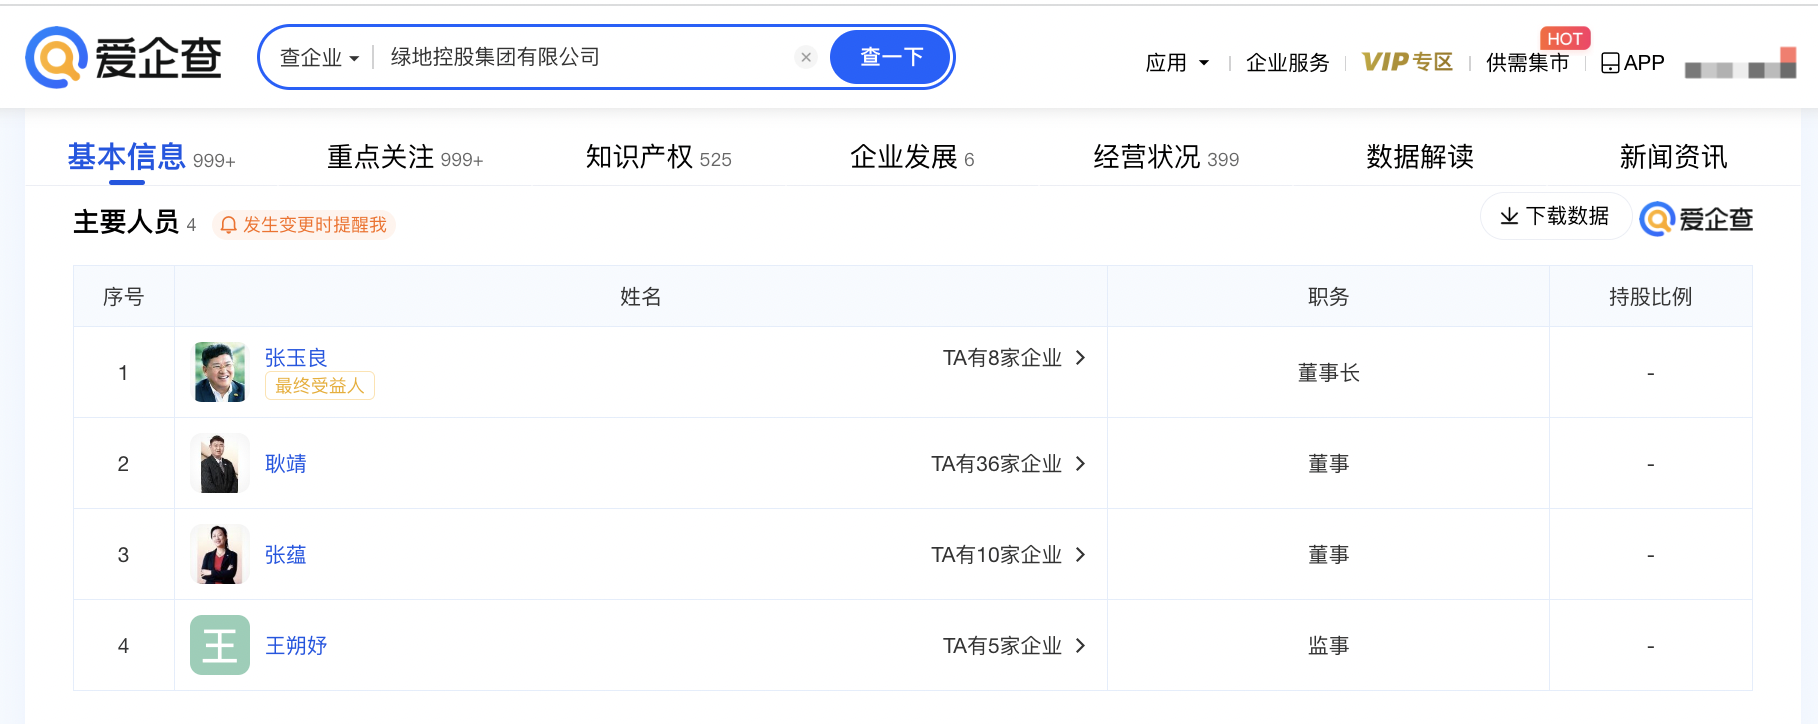Screen dimensions: 1818x724
Task: Open the 企业服务 link
Action: point(1287,63)
